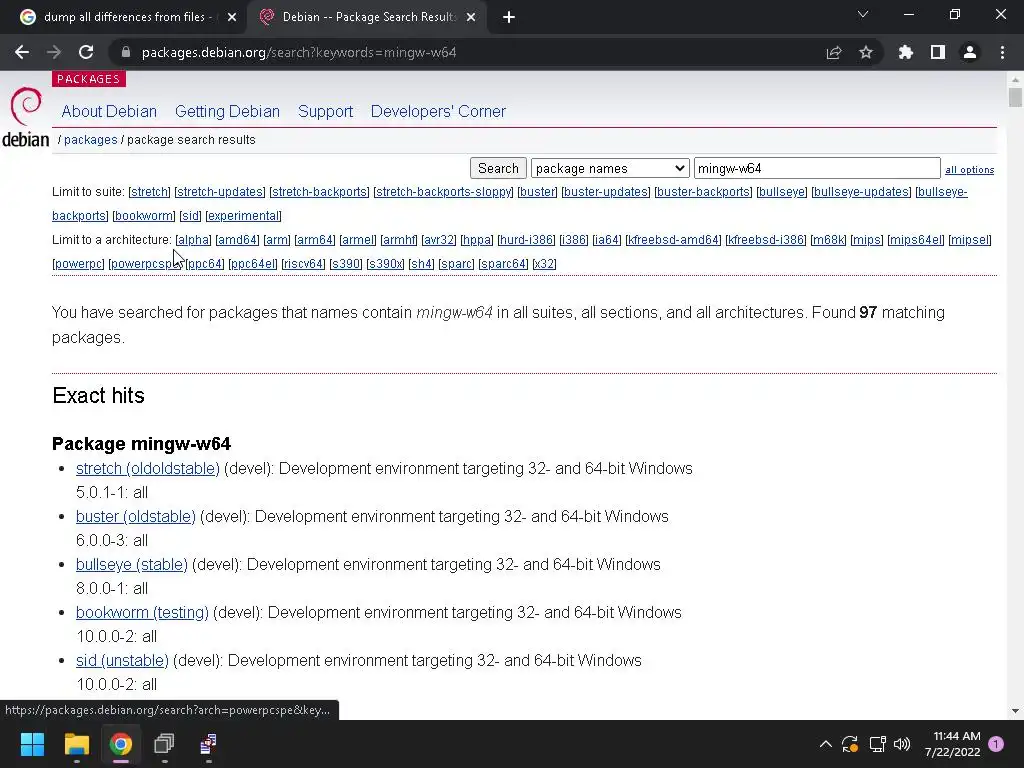Limit suite to buster-backports

(x=703, y=192)
